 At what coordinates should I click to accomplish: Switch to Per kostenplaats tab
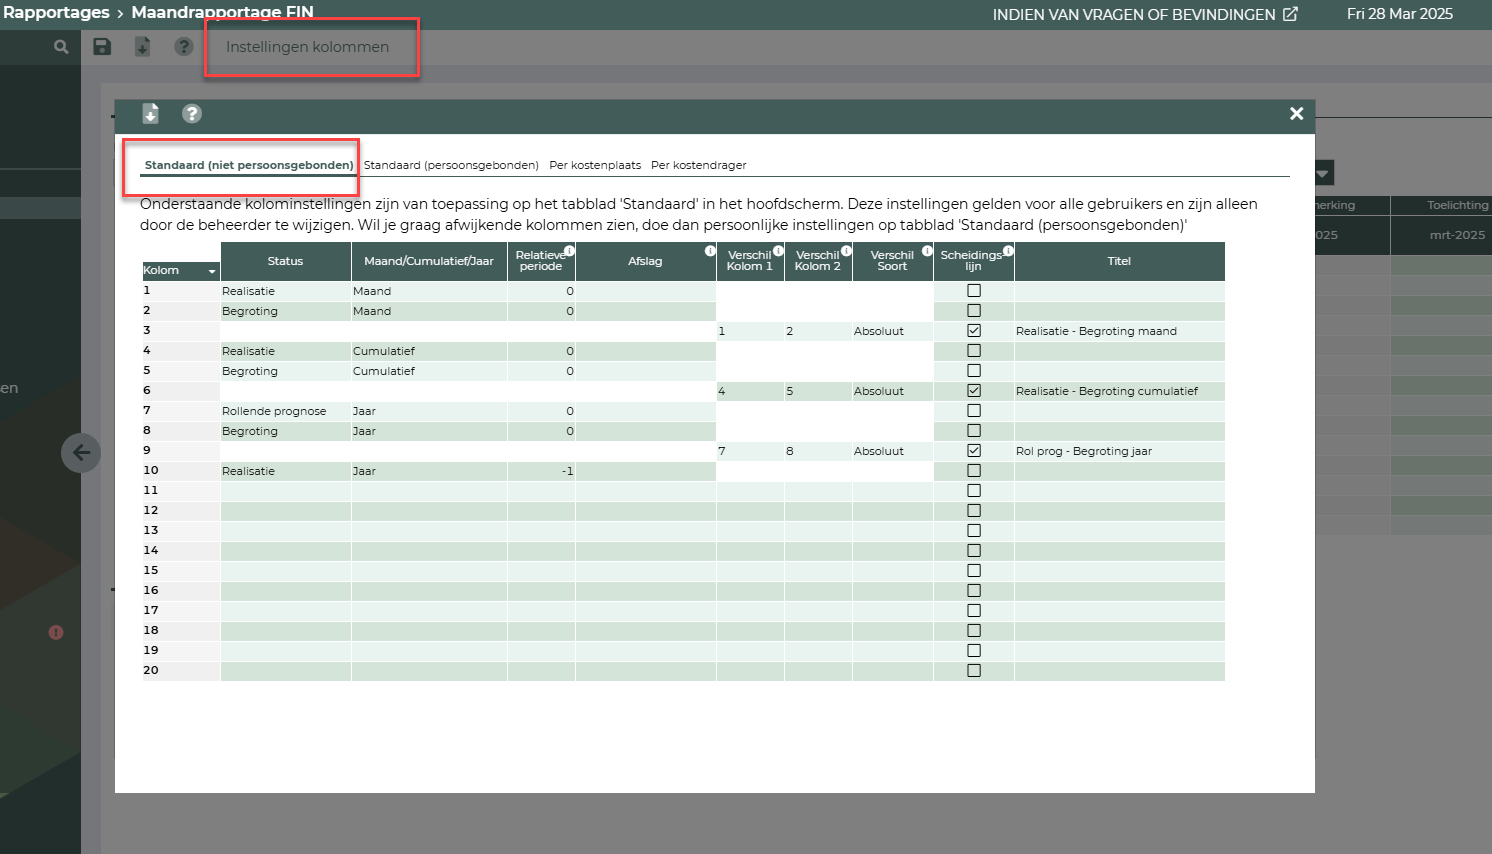pyautogui.click(x=595, y=165)
